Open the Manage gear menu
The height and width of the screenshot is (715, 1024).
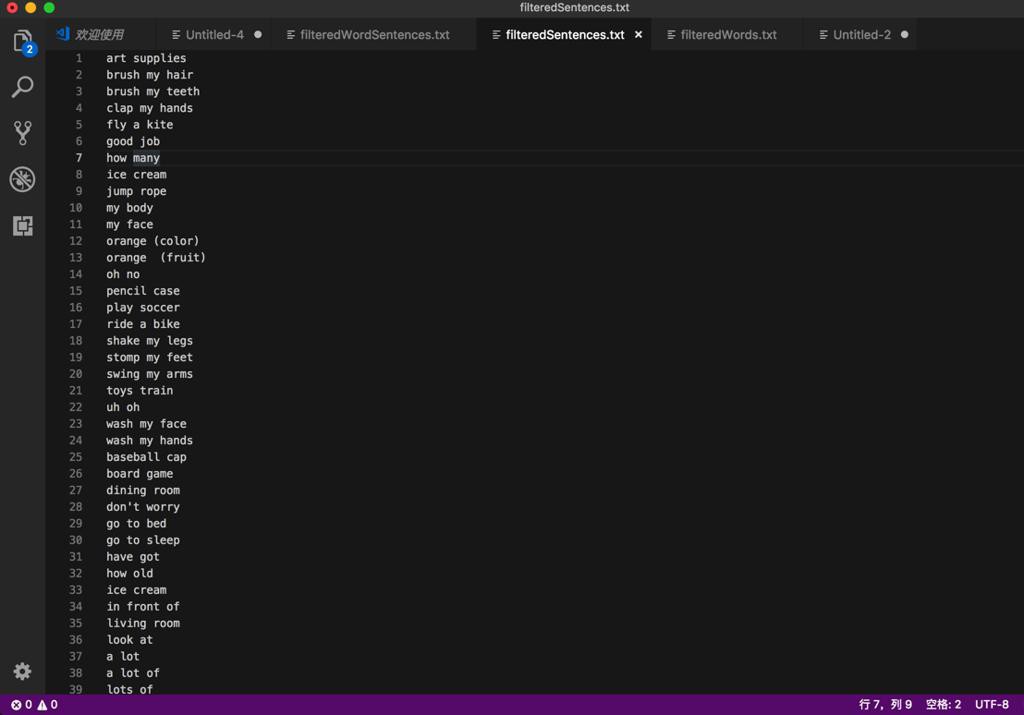tap(23, 671)
